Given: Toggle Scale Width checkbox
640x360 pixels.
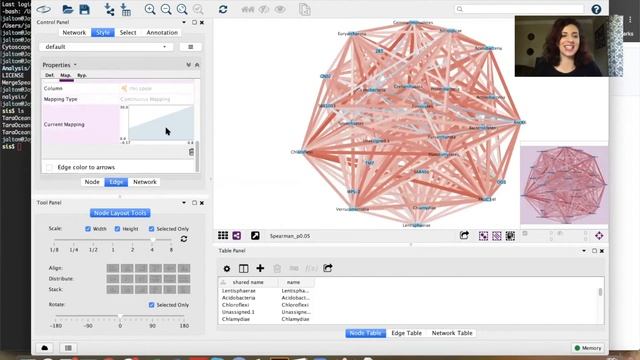Looking at the screenshot, I should click(88, 229).
